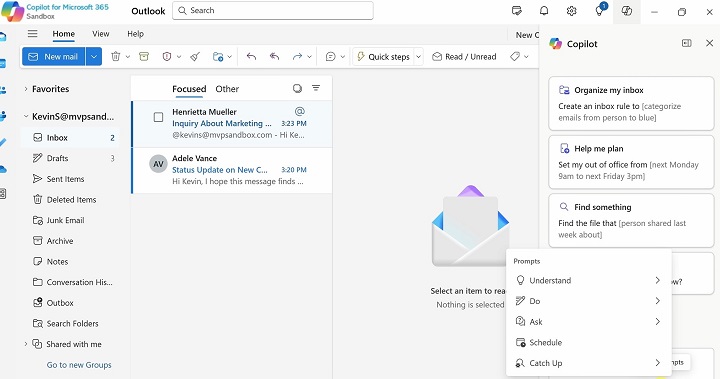Open the Help ribbon tab

coord(135,34)
